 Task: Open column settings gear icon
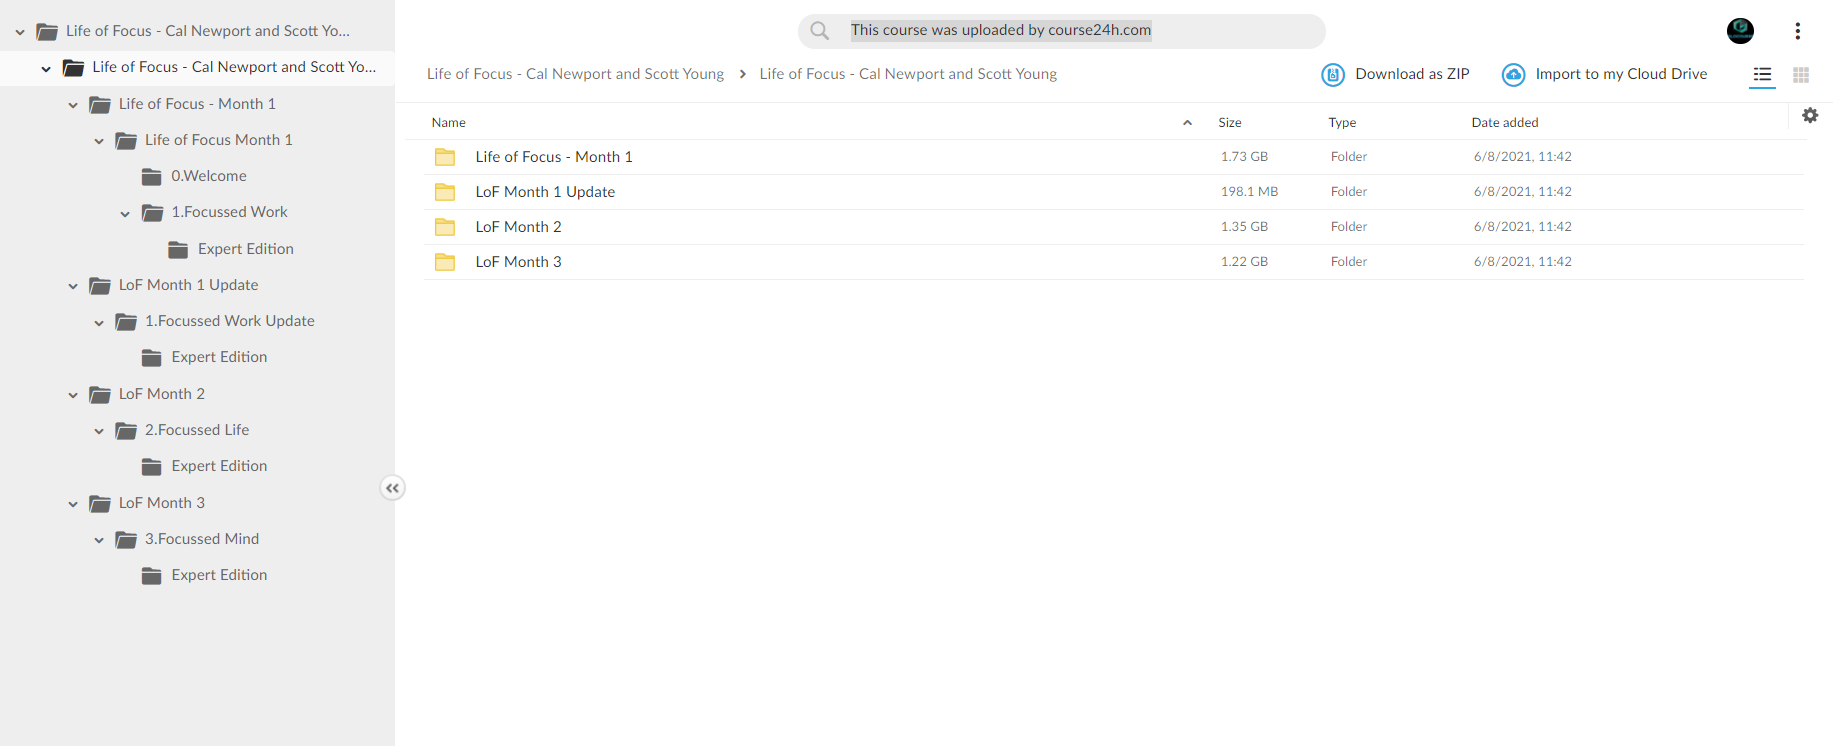(x=1810, y=116)
